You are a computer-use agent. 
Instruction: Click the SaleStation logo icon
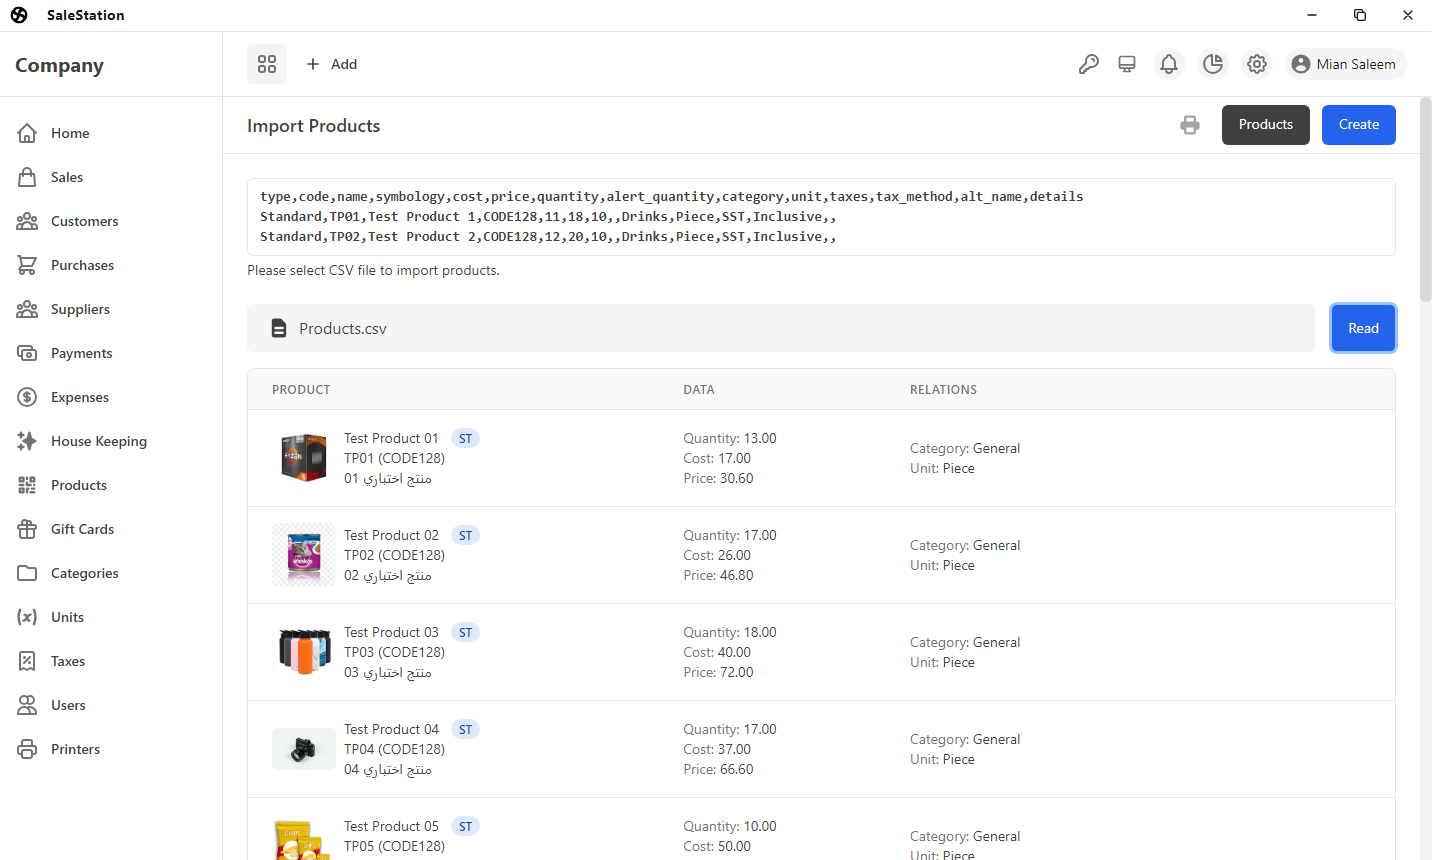coord(19,15)
